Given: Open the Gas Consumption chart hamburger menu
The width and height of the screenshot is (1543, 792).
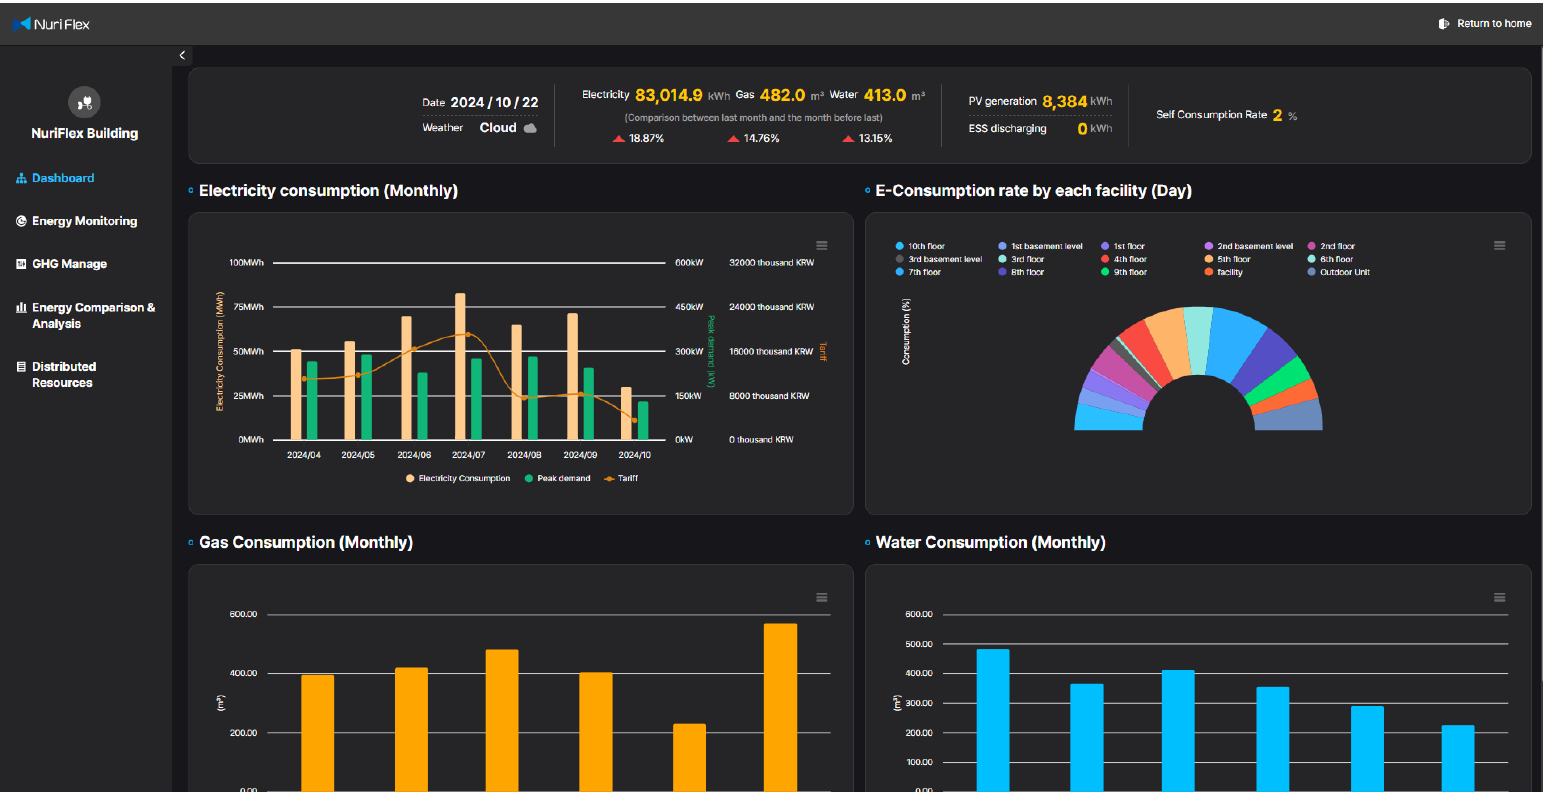Looking at the screenshot, I should pos(822,598).
